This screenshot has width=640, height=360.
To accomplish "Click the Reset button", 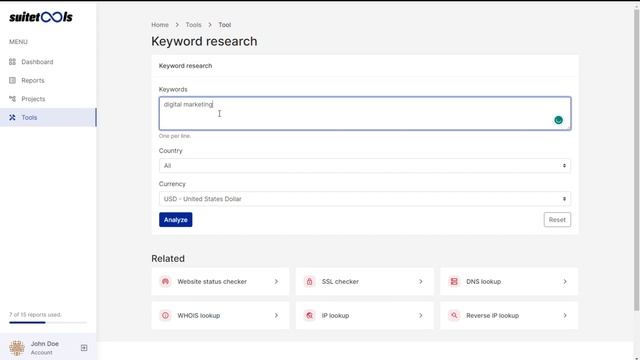I will [557, 220].
